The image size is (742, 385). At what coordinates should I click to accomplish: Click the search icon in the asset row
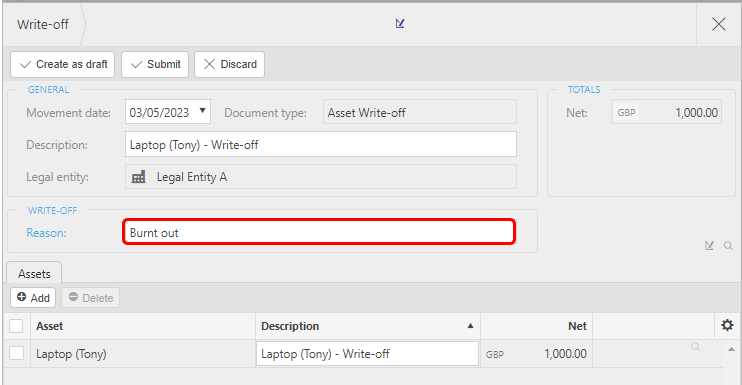click(695, 347)
